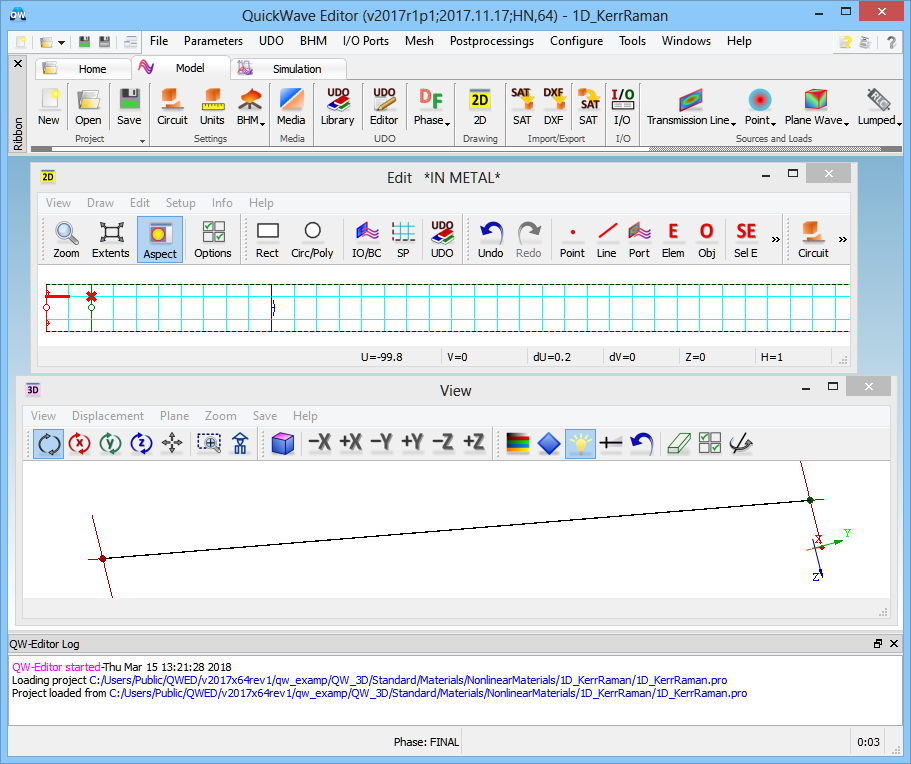911x764 pixels.
Task: Choose the Circ/Poly drawing tool
Action: coord(312,239)
